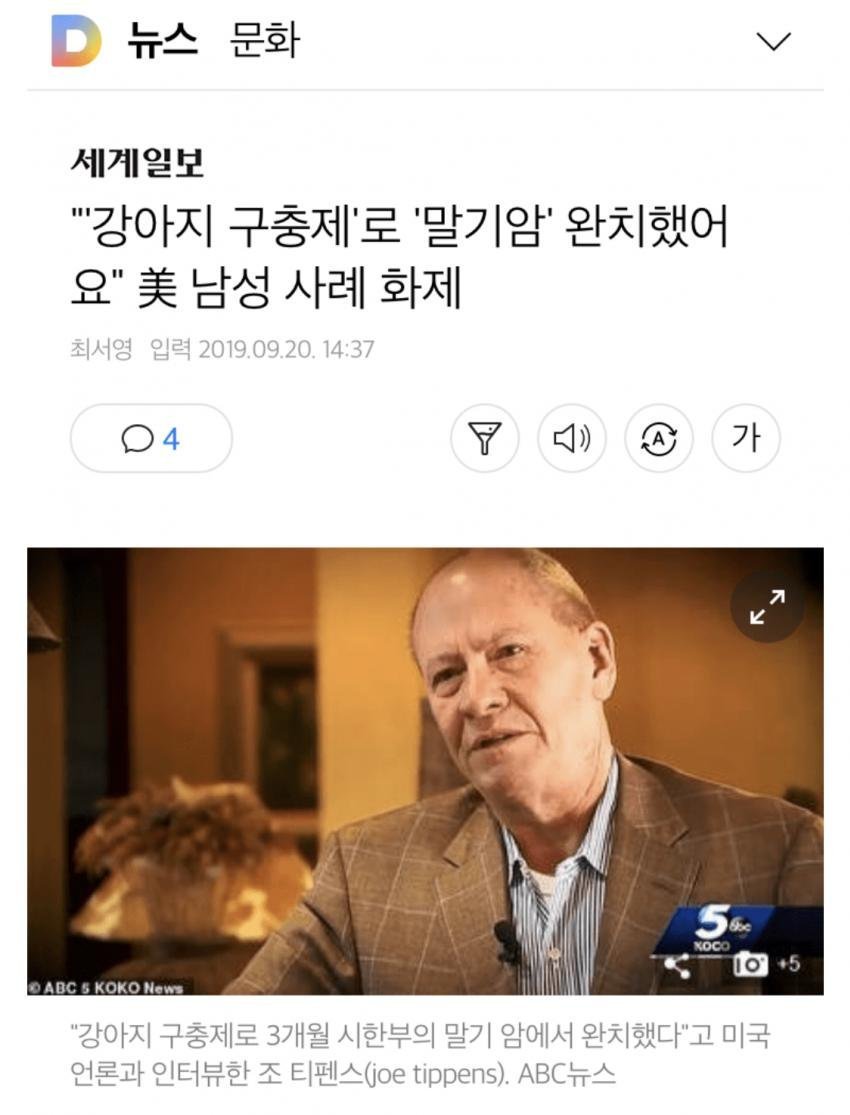Click the funnel summary icon
The image size is (850, 1115).
(484, 438)
